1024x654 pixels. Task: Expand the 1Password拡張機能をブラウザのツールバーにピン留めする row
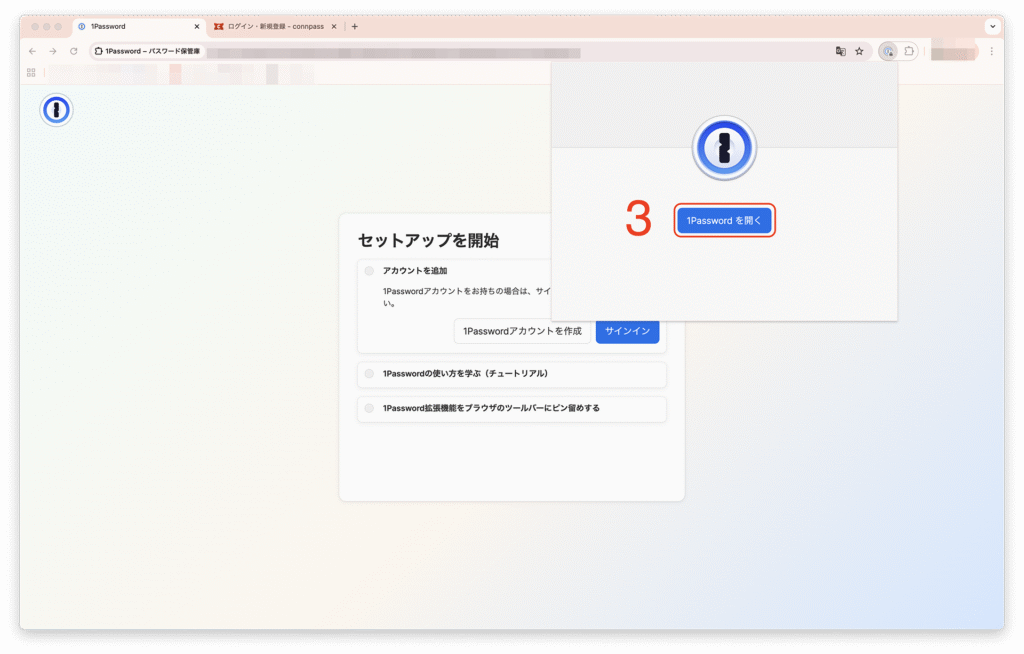pos(512,409)
